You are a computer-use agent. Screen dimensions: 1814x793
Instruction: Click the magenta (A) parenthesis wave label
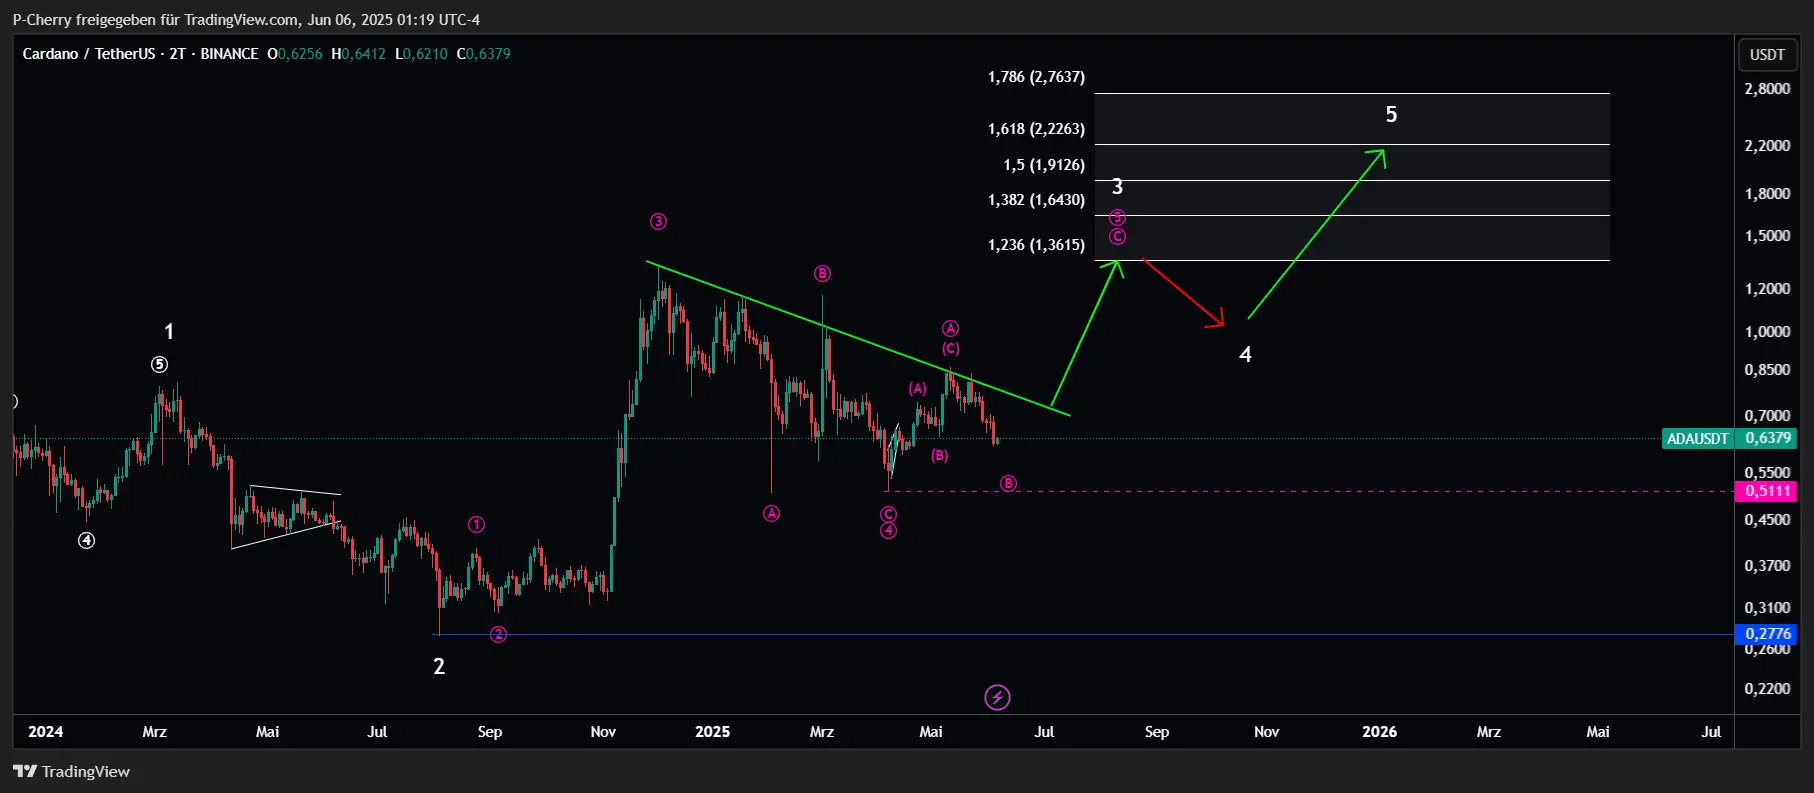click(918, 388)
